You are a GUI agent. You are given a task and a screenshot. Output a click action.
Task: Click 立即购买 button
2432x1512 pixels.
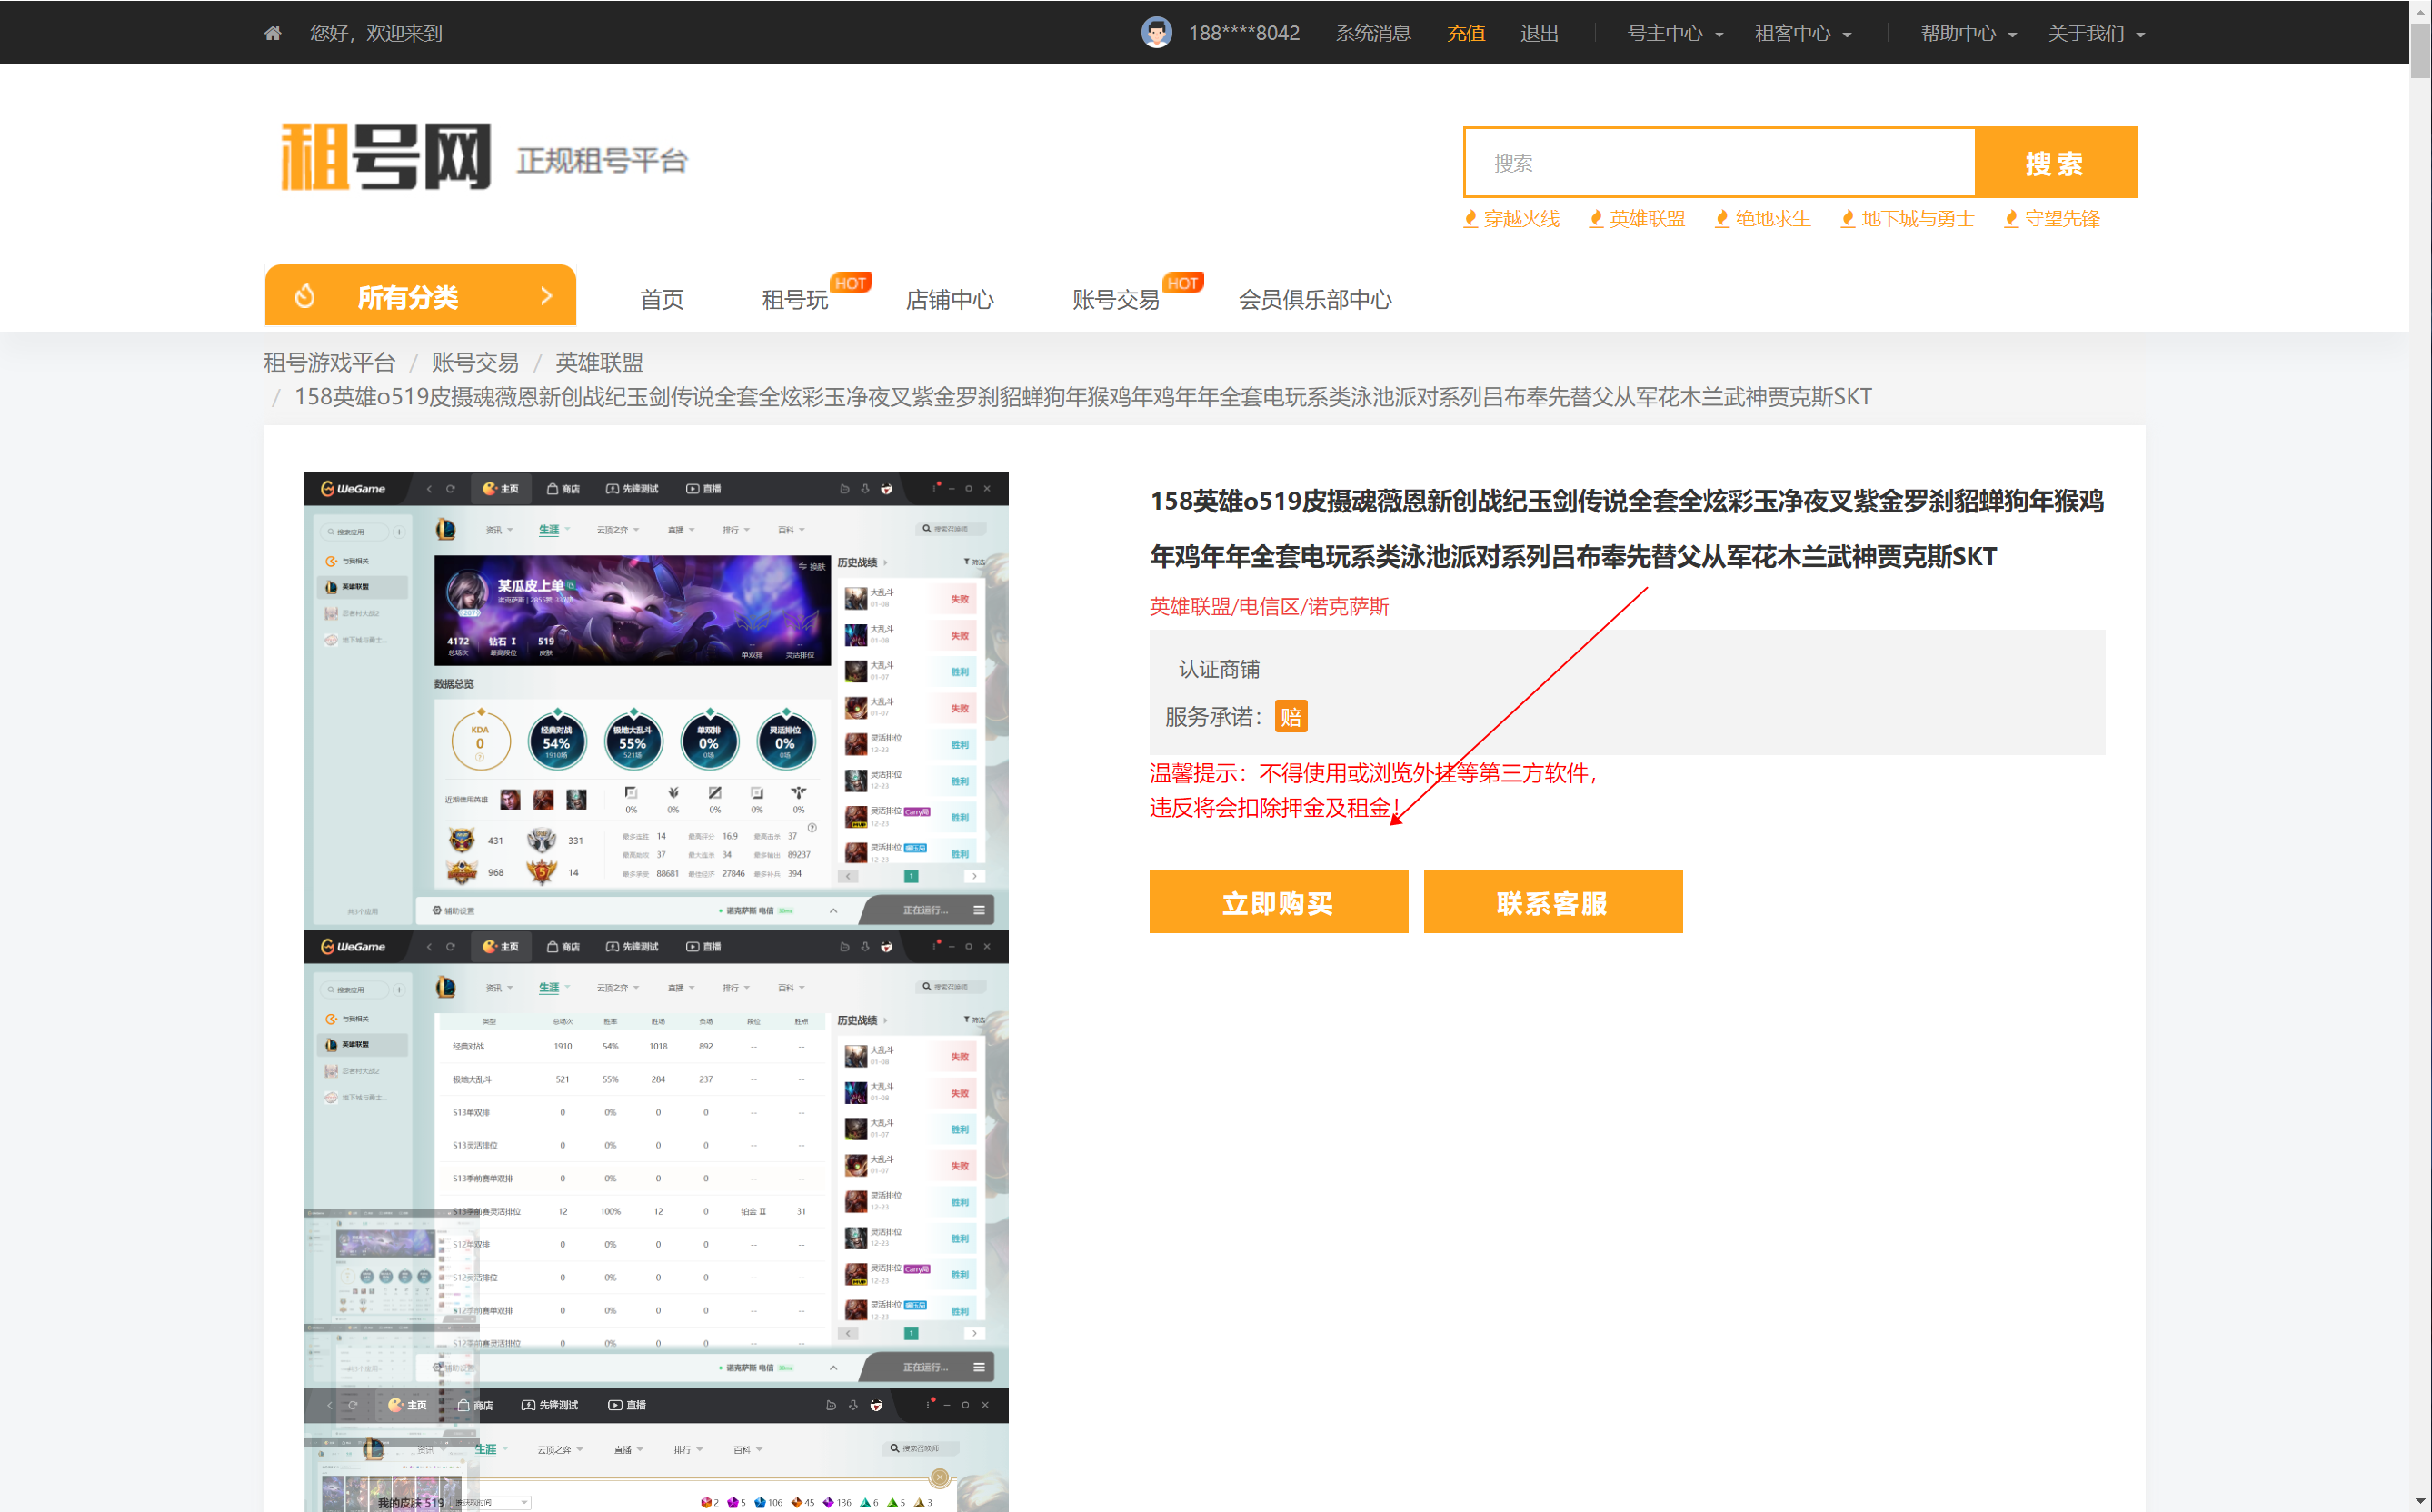click(x=1278, y=902)
